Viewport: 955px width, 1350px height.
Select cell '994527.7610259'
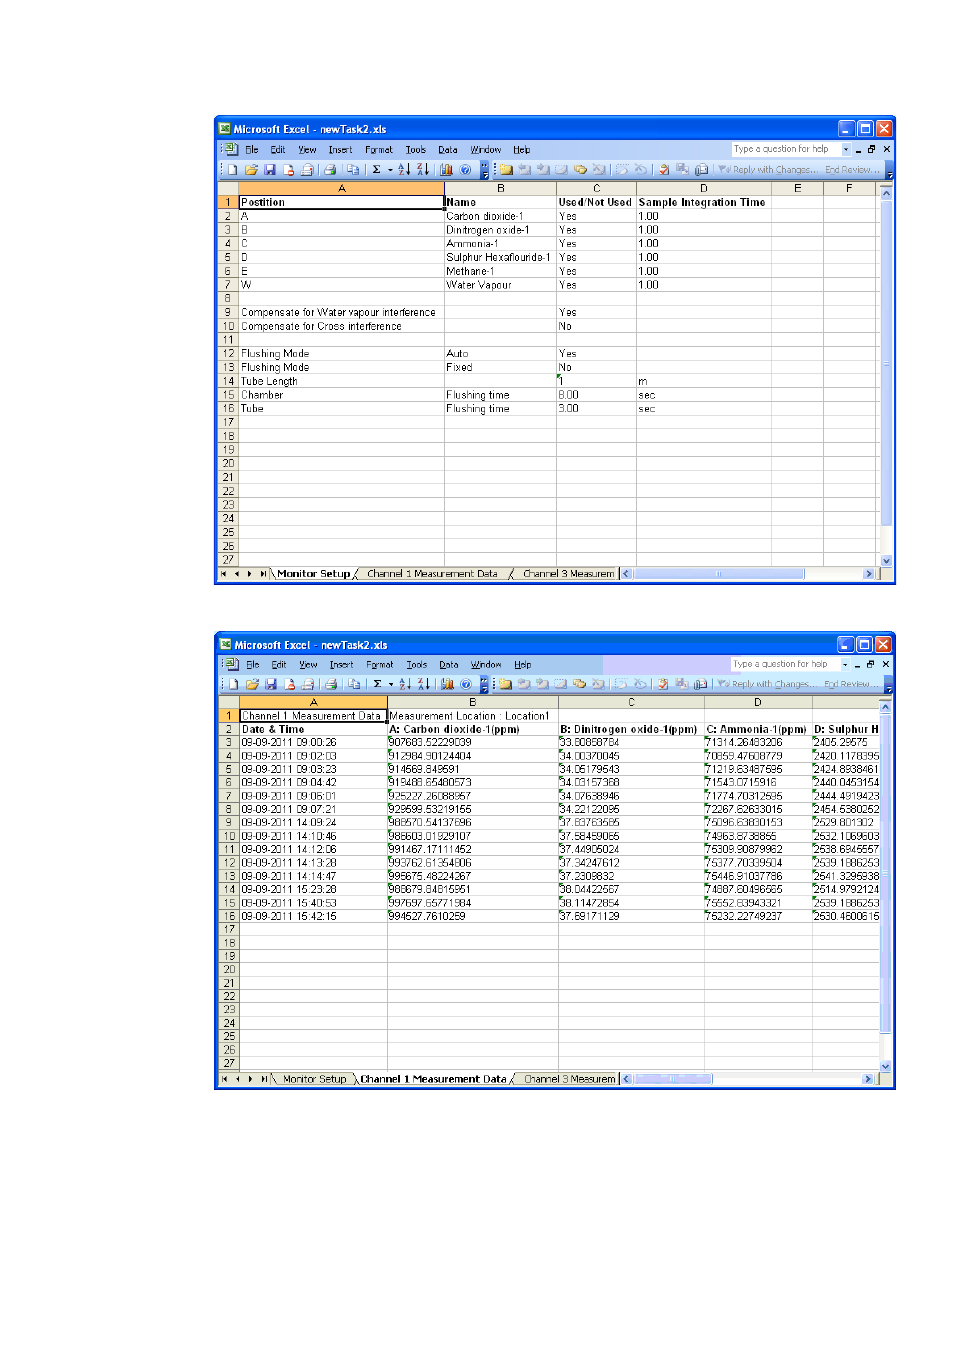pyautogui.click(x=473, y=916)
